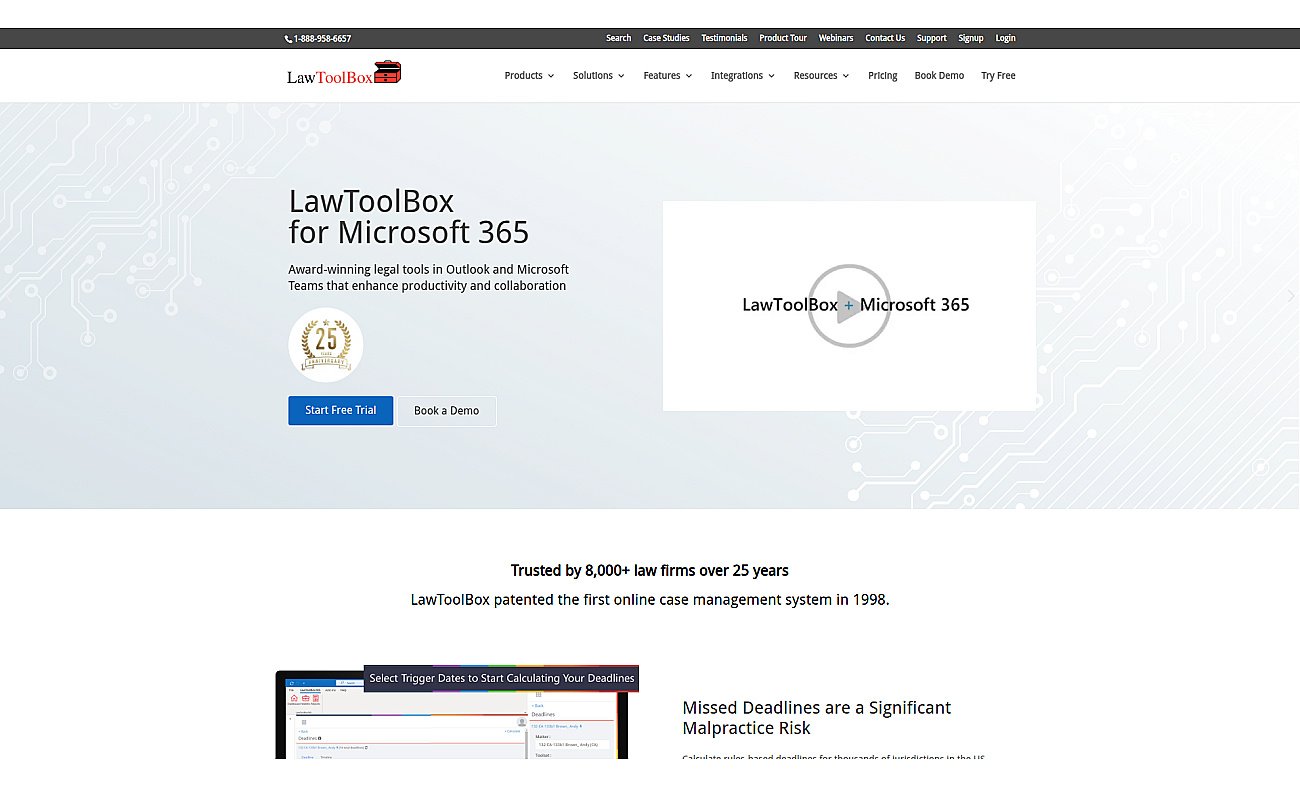The image size is (1300, 788).
Task: Click the 25 years anniversary badge
Action: pos(326,345)
